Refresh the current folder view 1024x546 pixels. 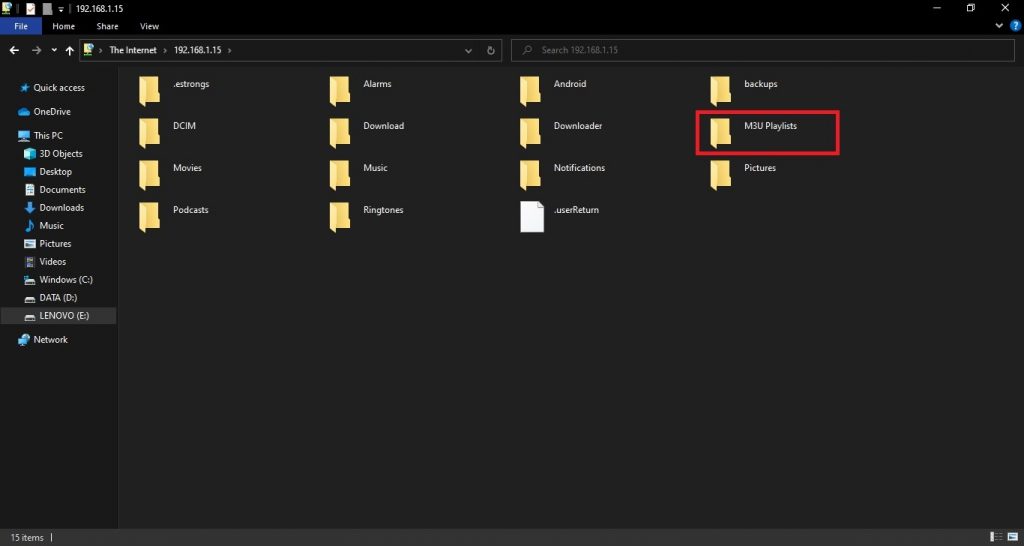[x=490, y=50]
